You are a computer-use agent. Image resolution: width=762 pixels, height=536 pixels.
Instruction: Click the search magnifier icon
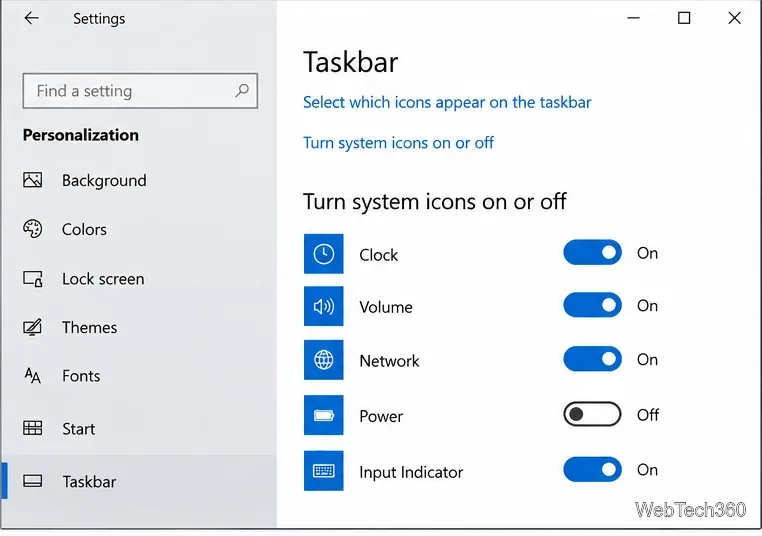pyautogui.click(x=242, y=90)
